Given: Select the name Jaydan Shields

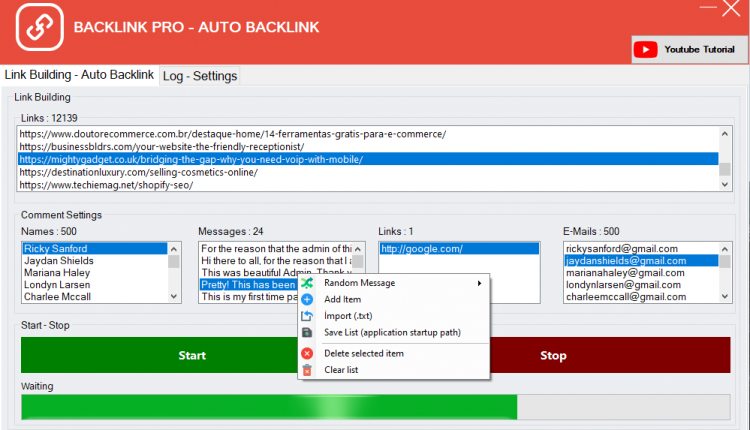Looking at the screenshot, I should [x=95, y=261].
